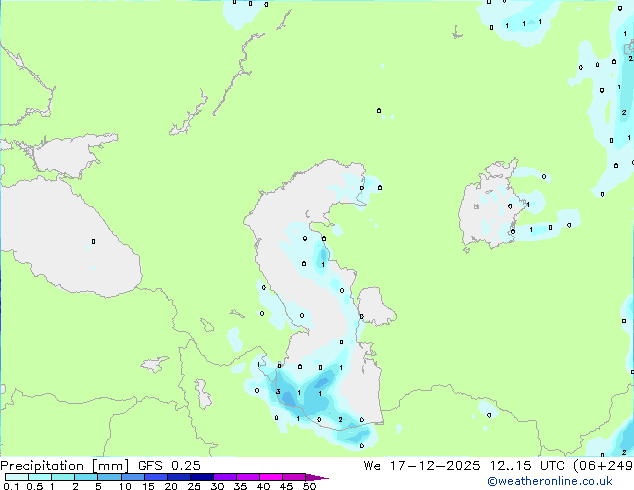Click the 35 to 40 mm legend swatch
This screenshot has width=634, height=490.
[247, 477]
